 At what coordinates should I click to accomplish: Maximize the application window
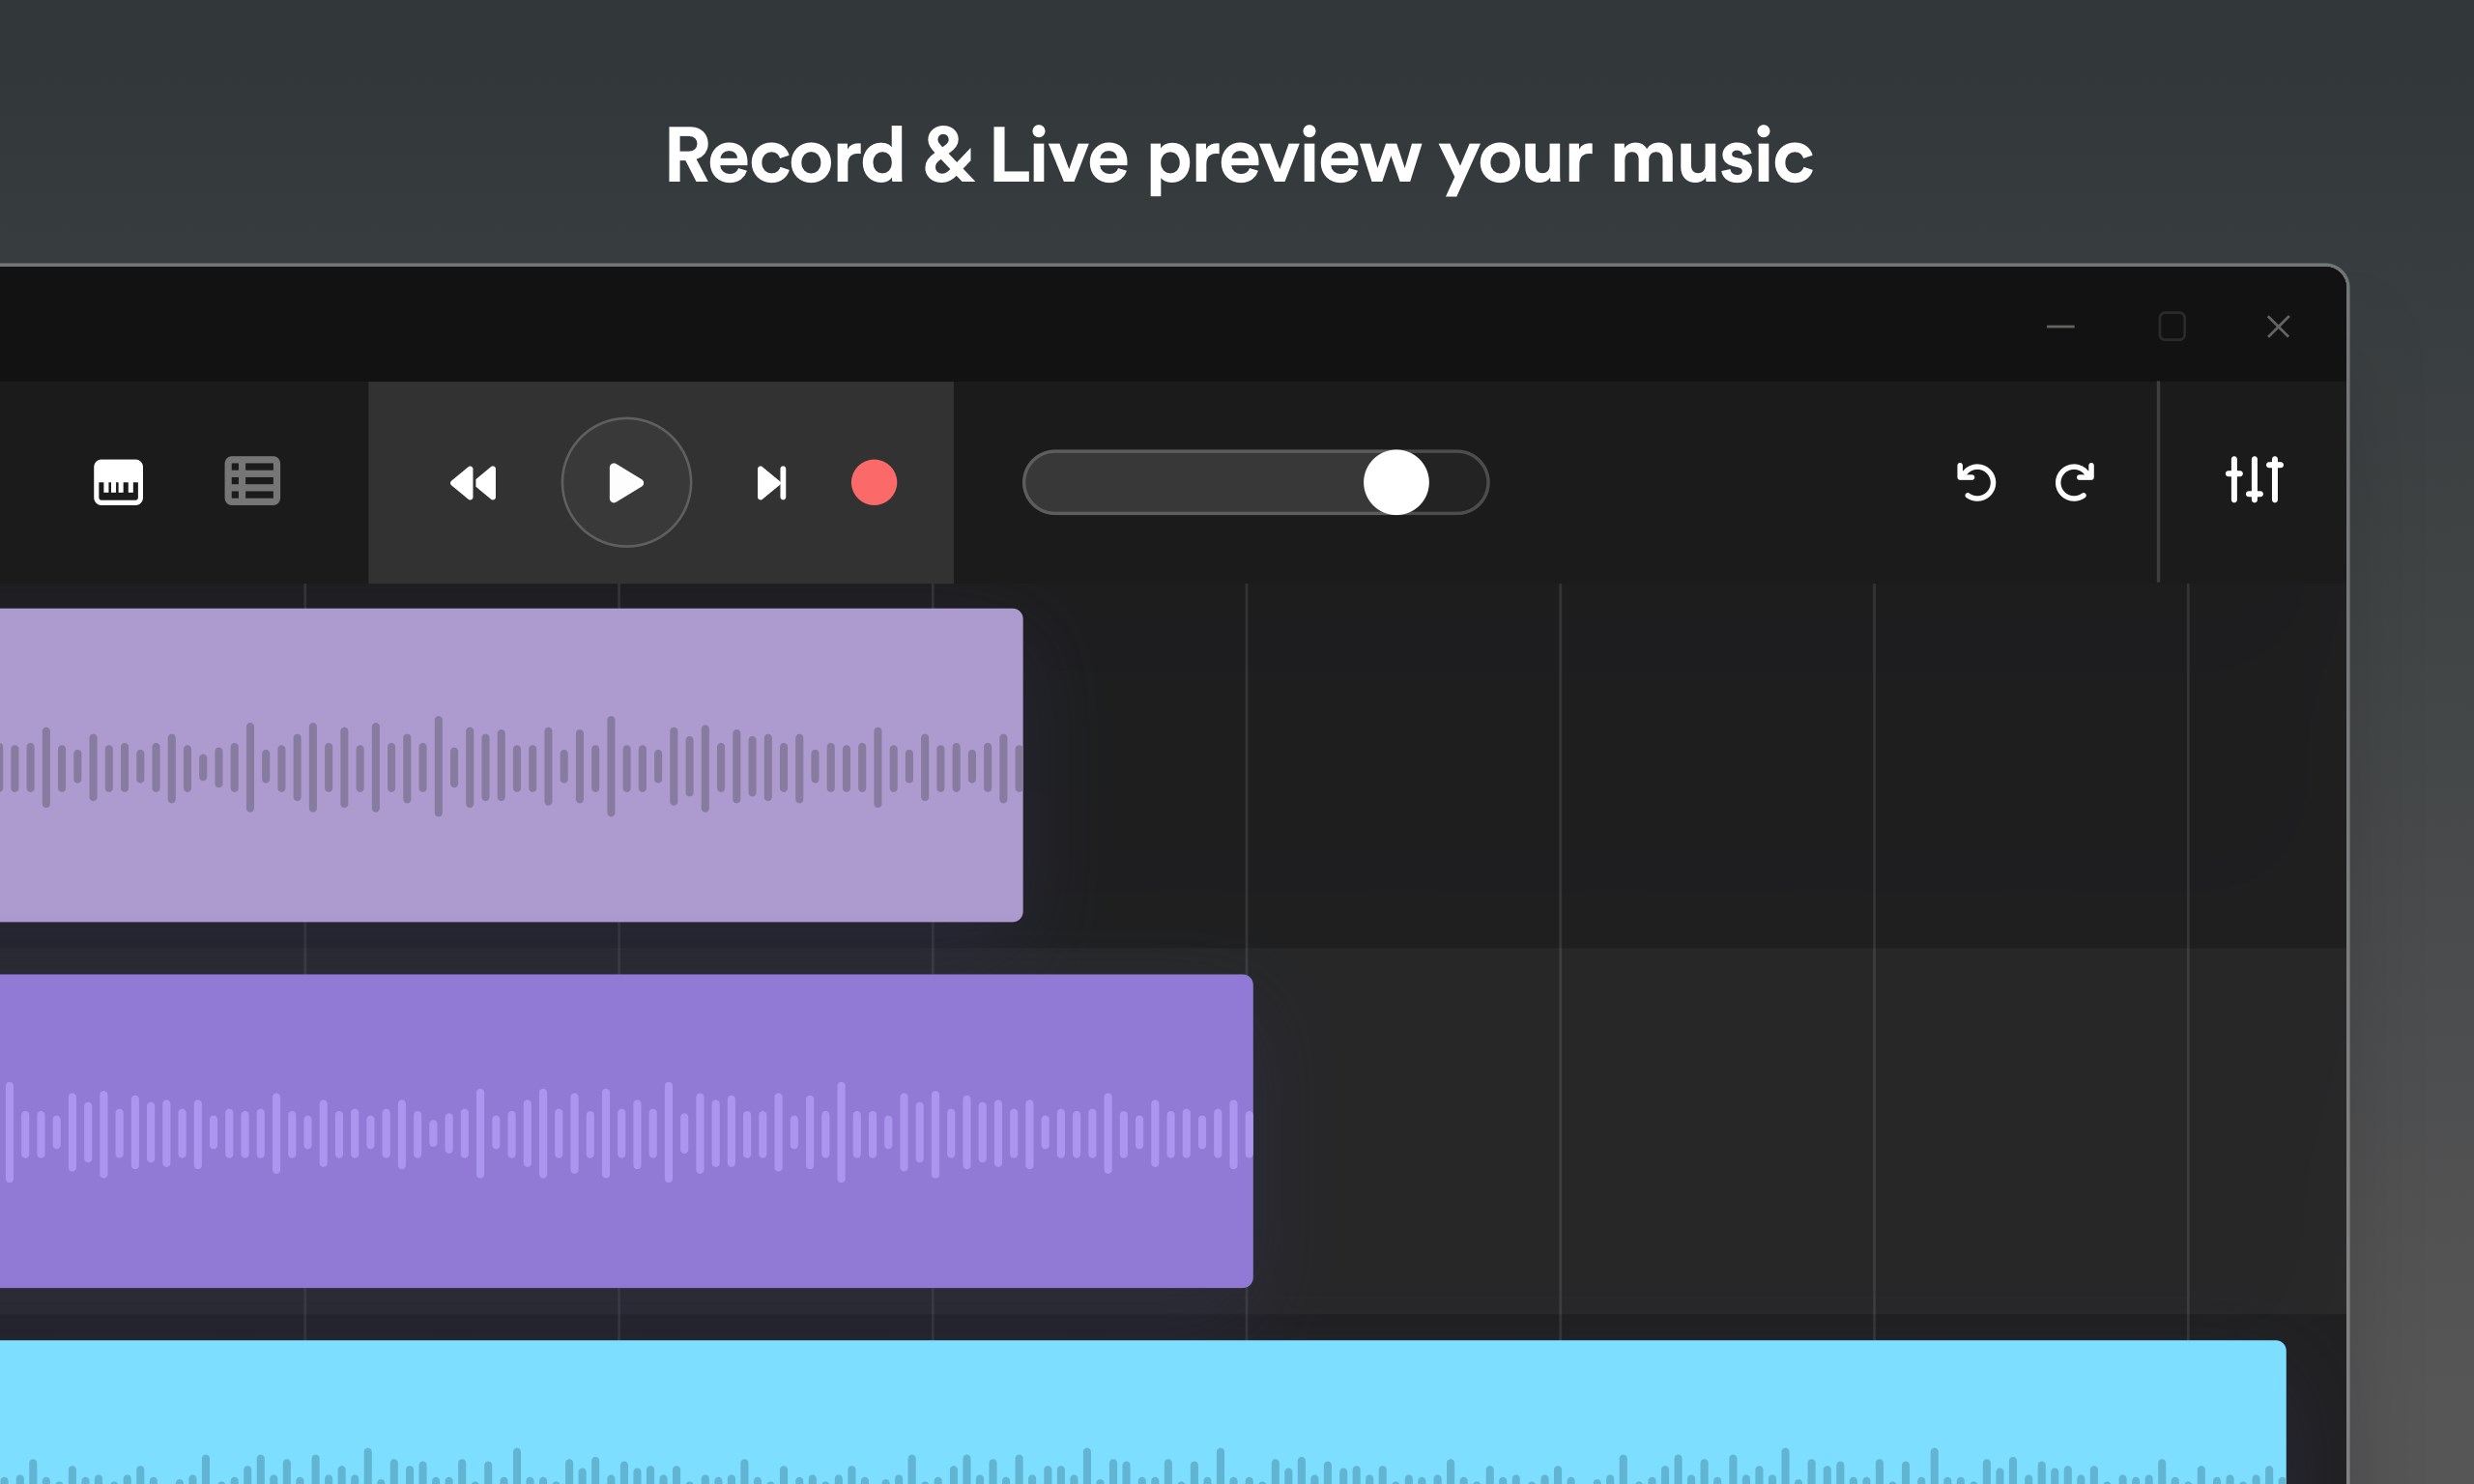[x=2172, y=327]
